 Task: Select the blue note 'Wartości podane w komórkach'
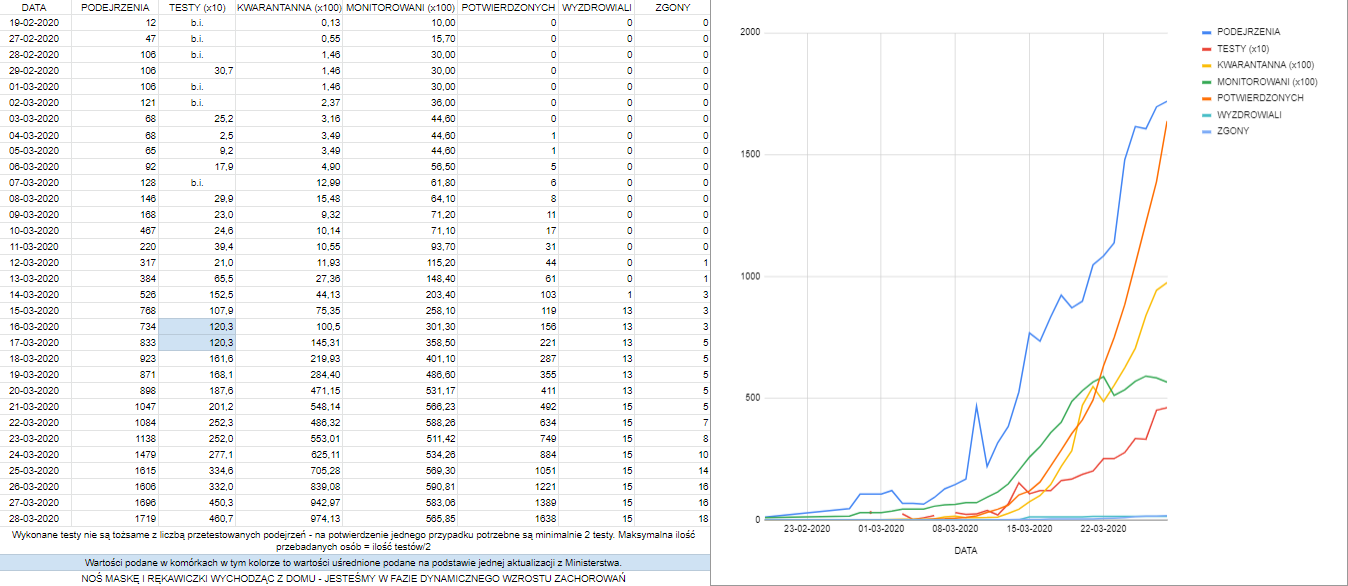pyautogui.click(x=355, y=563)
